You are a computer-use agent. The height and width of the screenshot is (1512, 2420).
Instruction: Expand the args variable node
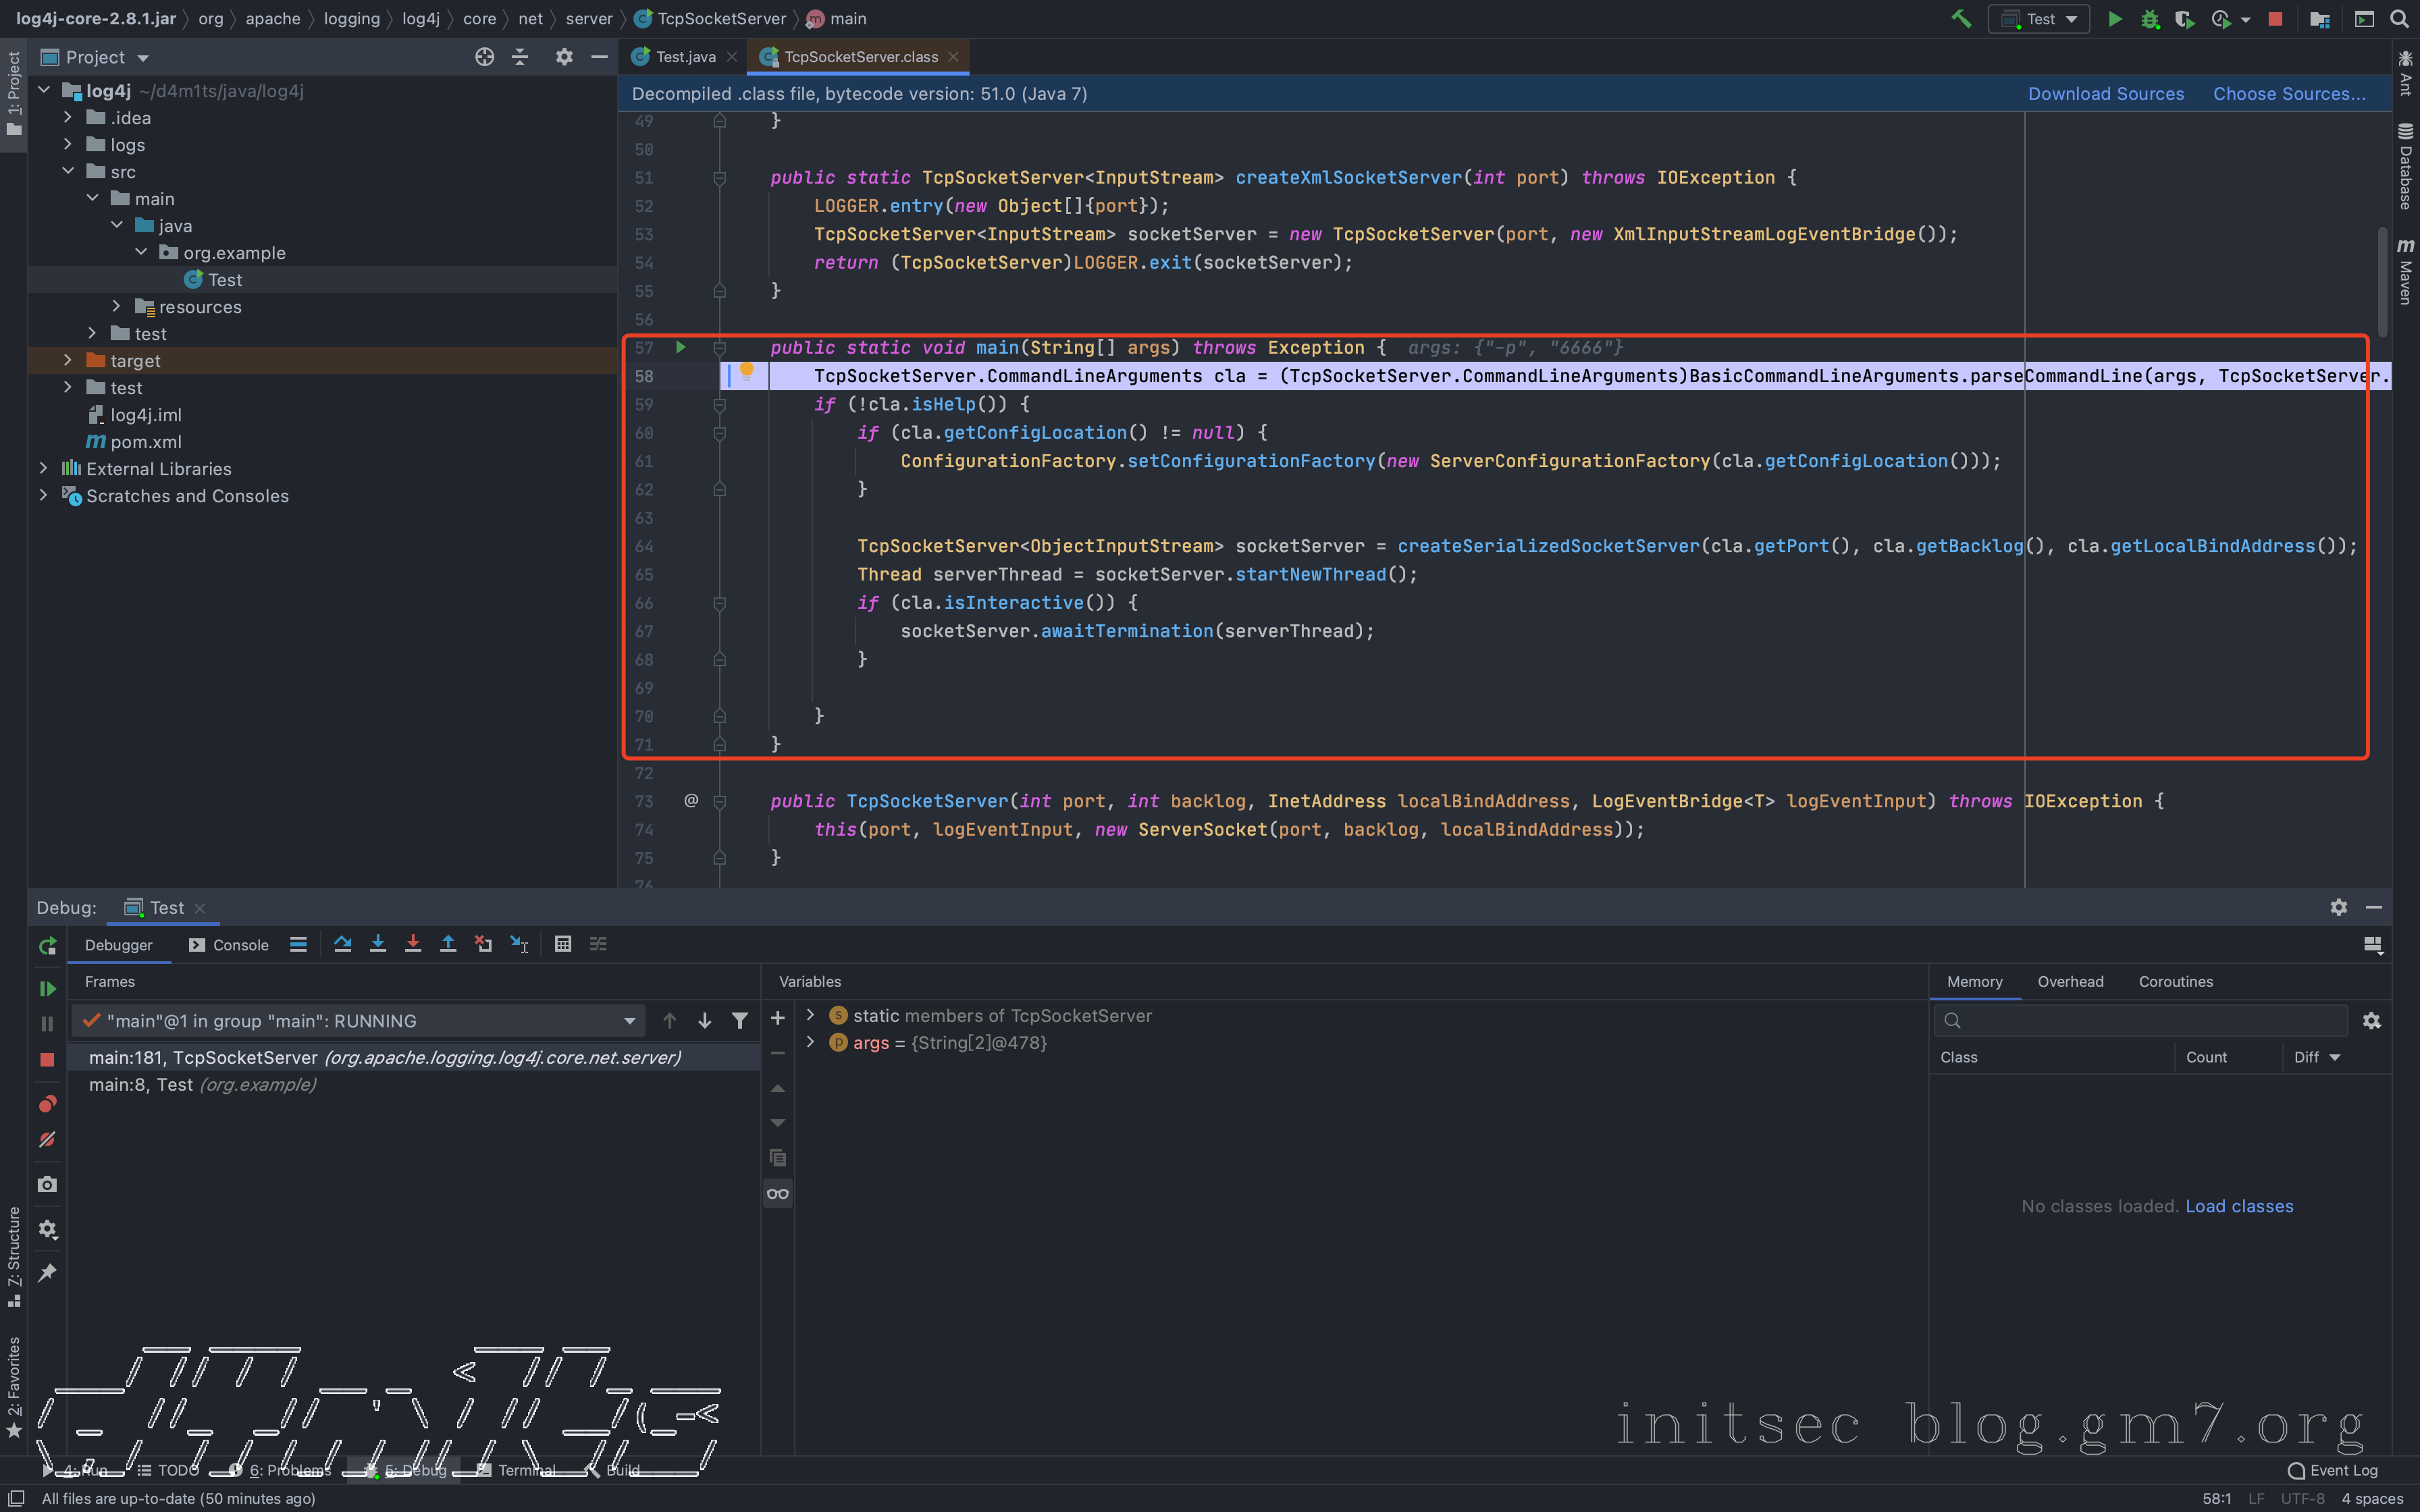(x=810, y=1042)
